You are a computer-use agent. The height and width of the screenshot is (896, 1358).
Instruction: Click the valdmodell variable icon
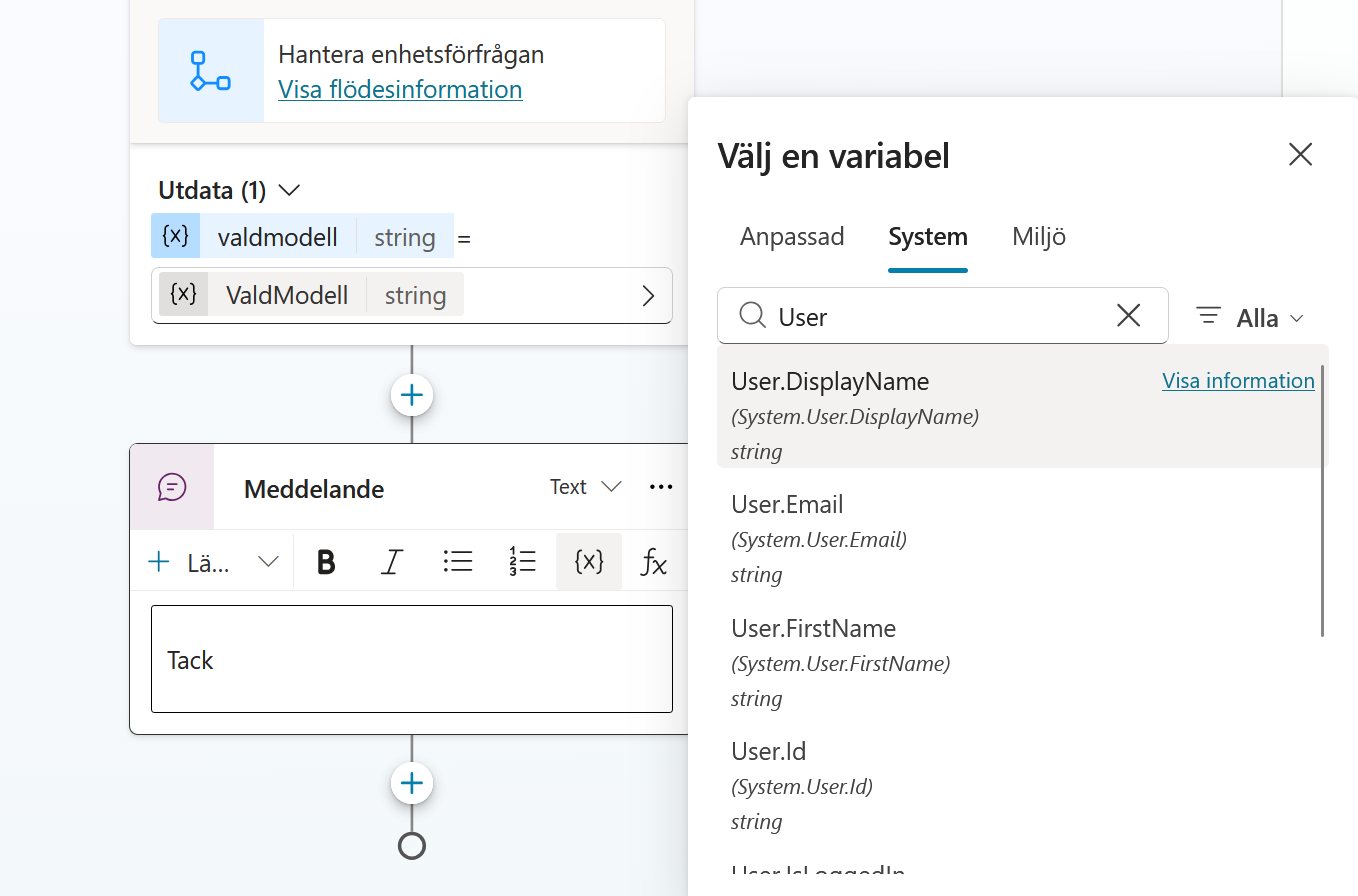176,236
